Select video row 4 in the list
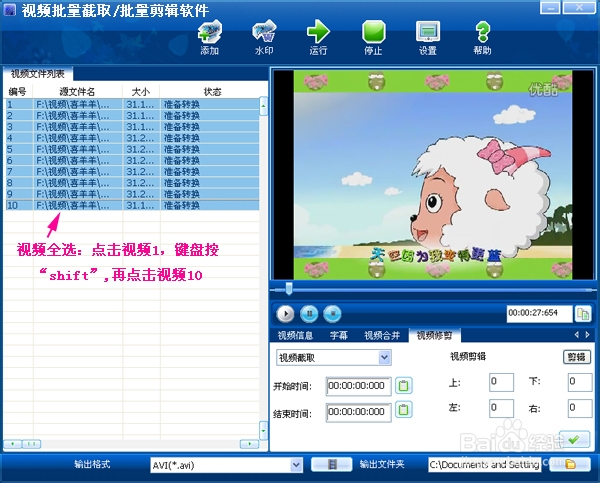Viewport: 600px width, 483px height. (132, 138)
